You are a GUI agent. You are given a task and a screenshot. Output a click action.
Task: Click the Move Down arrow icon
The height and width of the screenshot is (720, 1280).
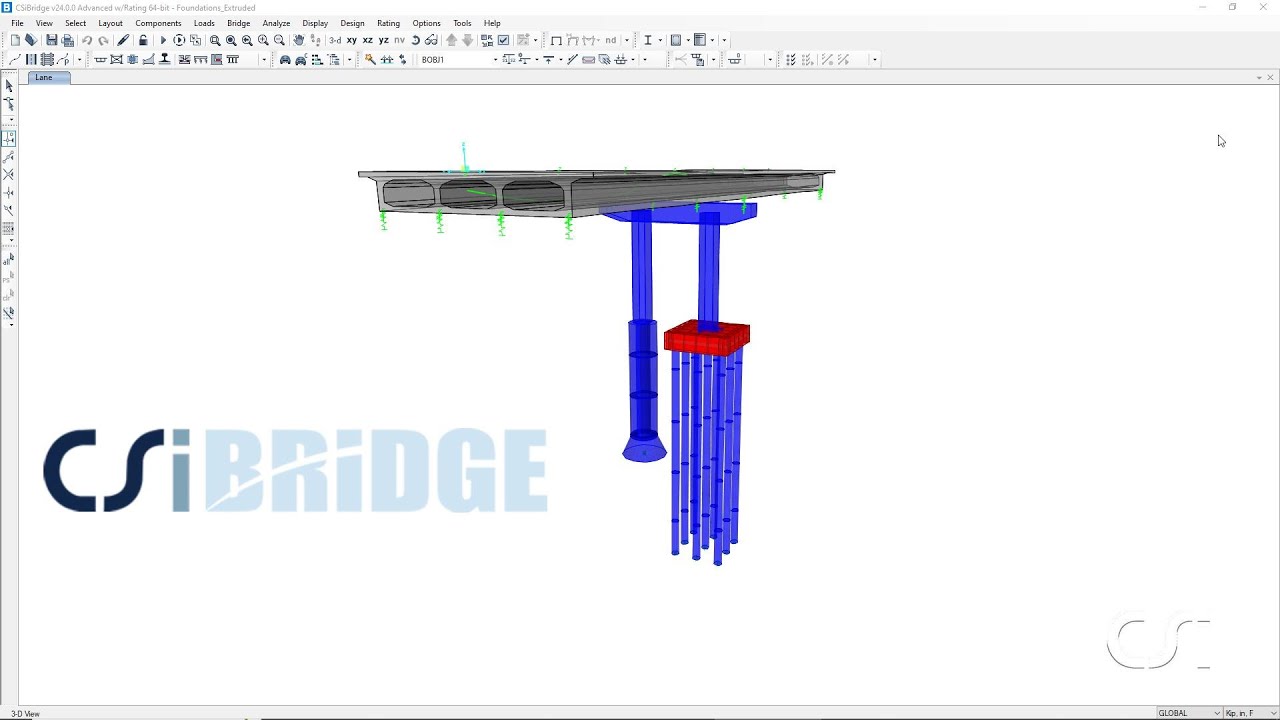click(x=467, y=40)
